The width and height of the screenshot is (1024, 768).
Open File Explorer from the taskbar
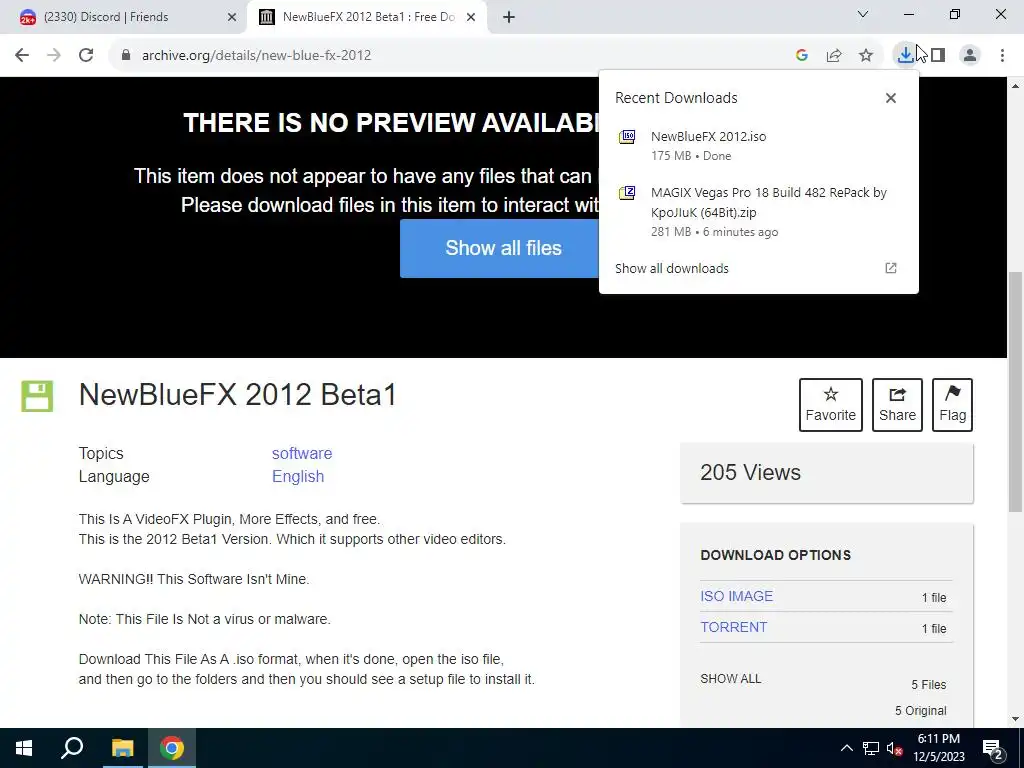click(122, 748)
